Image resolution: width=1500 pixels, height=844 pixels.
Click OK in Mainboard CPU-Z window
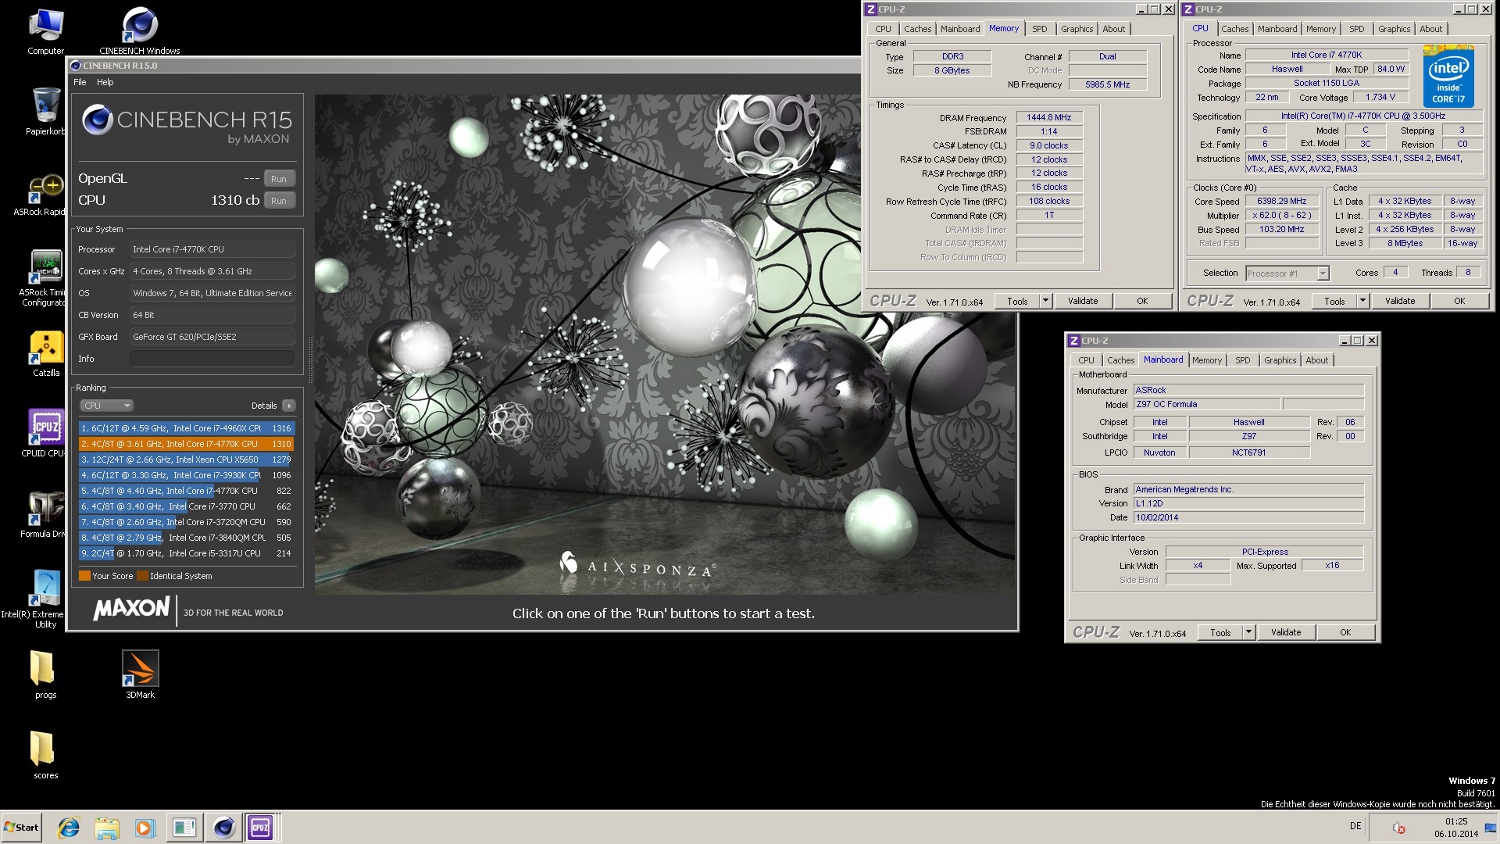1345,633
